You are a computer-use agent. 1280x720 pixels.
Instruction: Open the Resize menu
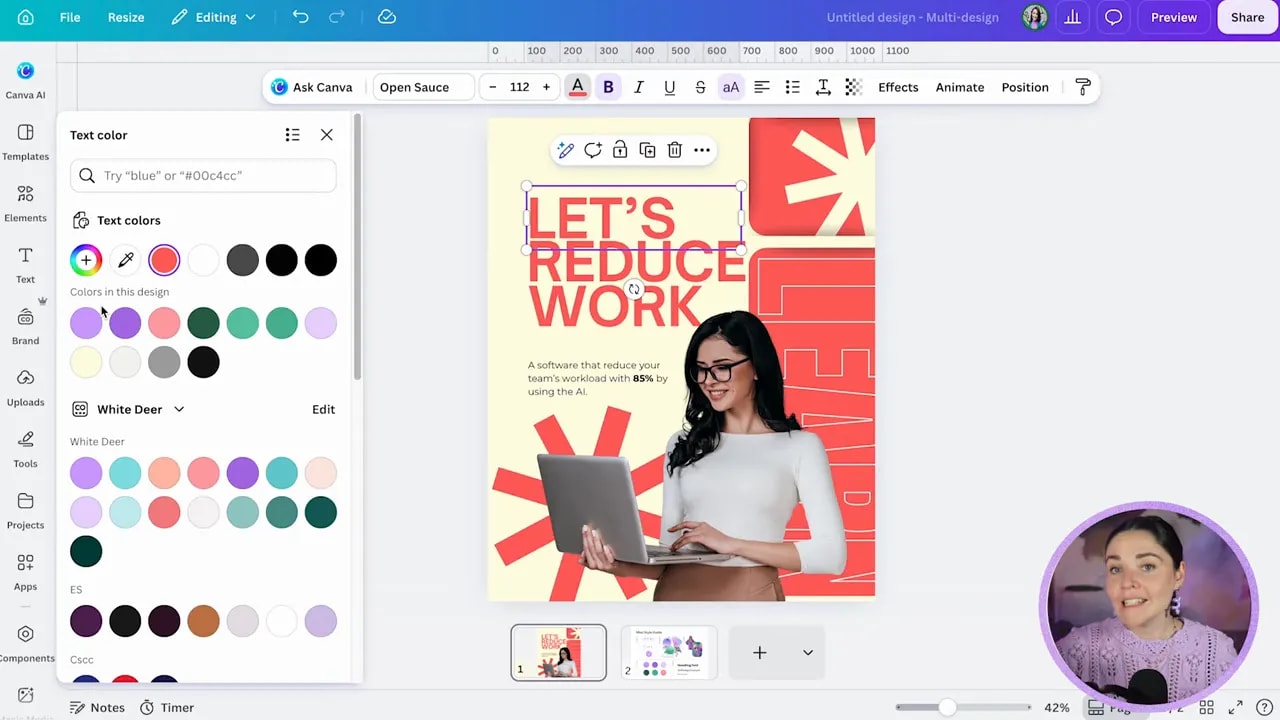126,17
